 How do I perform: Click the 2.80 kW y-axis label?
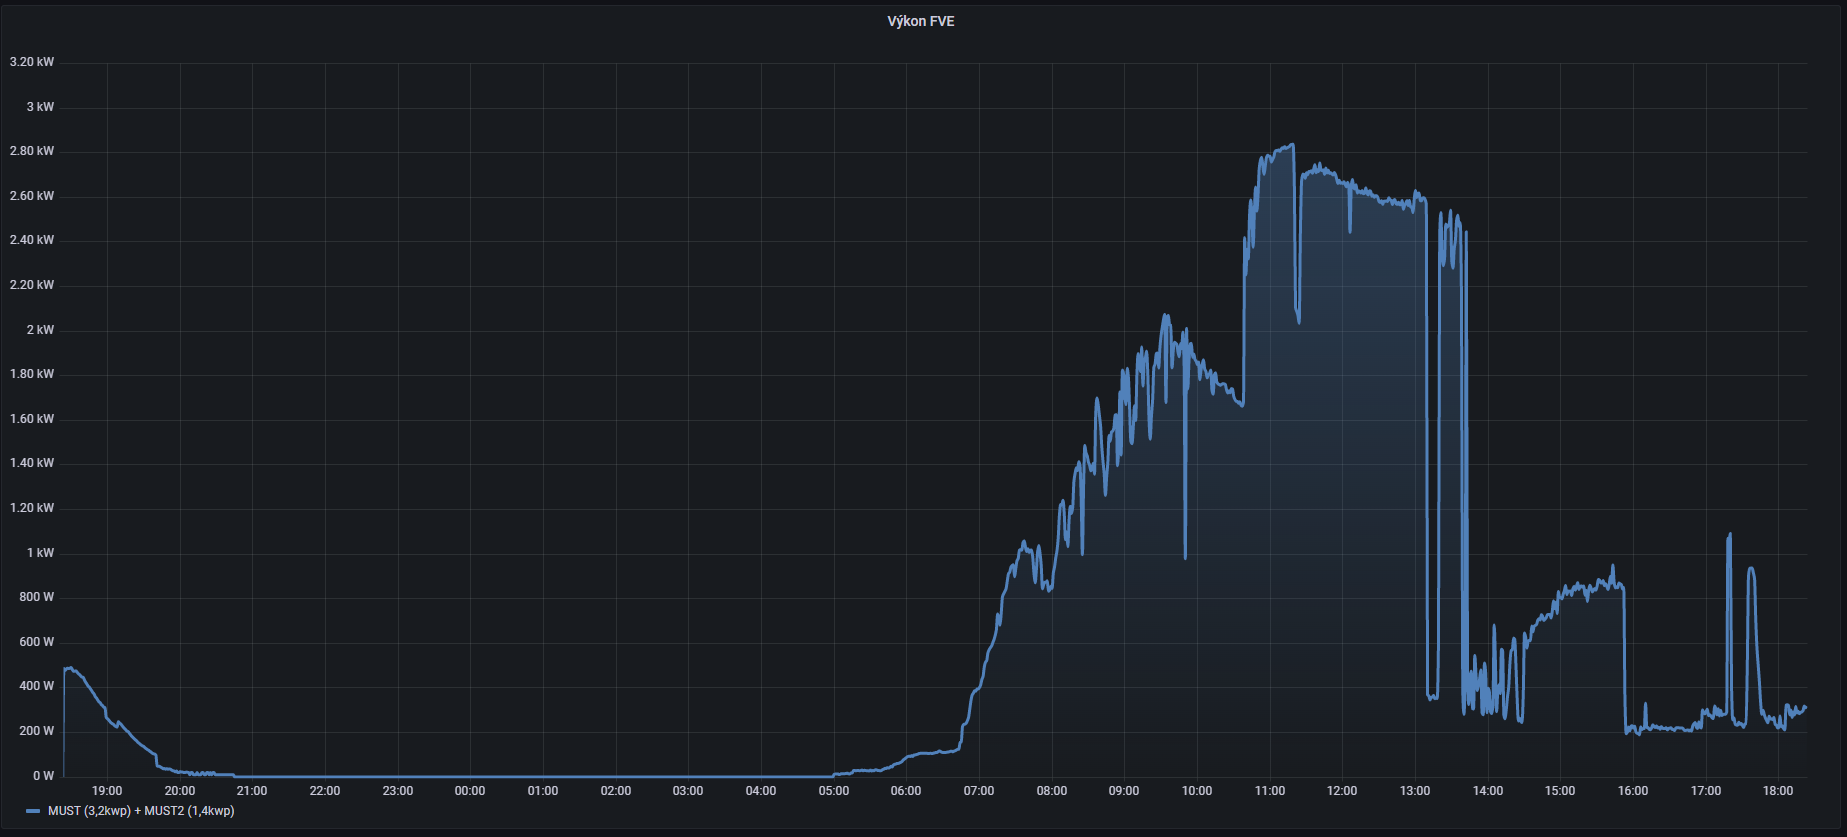click(x=32, y=151)
